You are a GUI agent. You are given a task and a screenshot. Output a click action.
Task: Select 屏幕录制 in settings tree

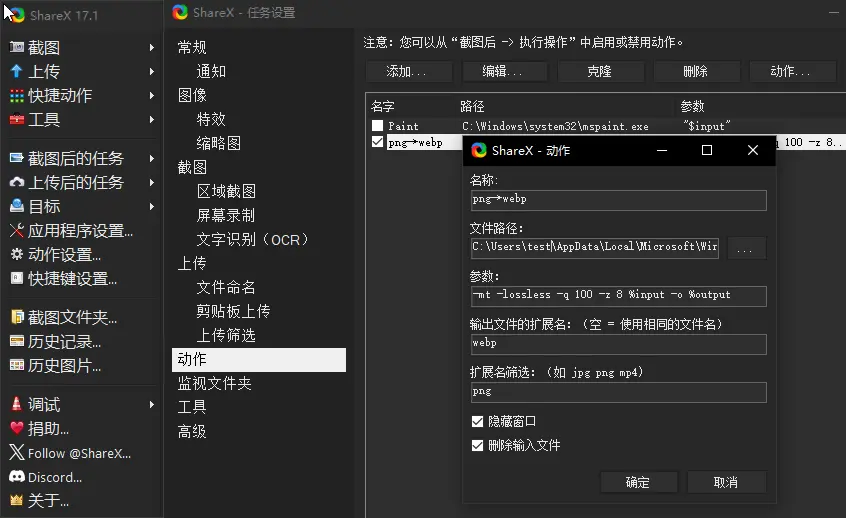226,215
